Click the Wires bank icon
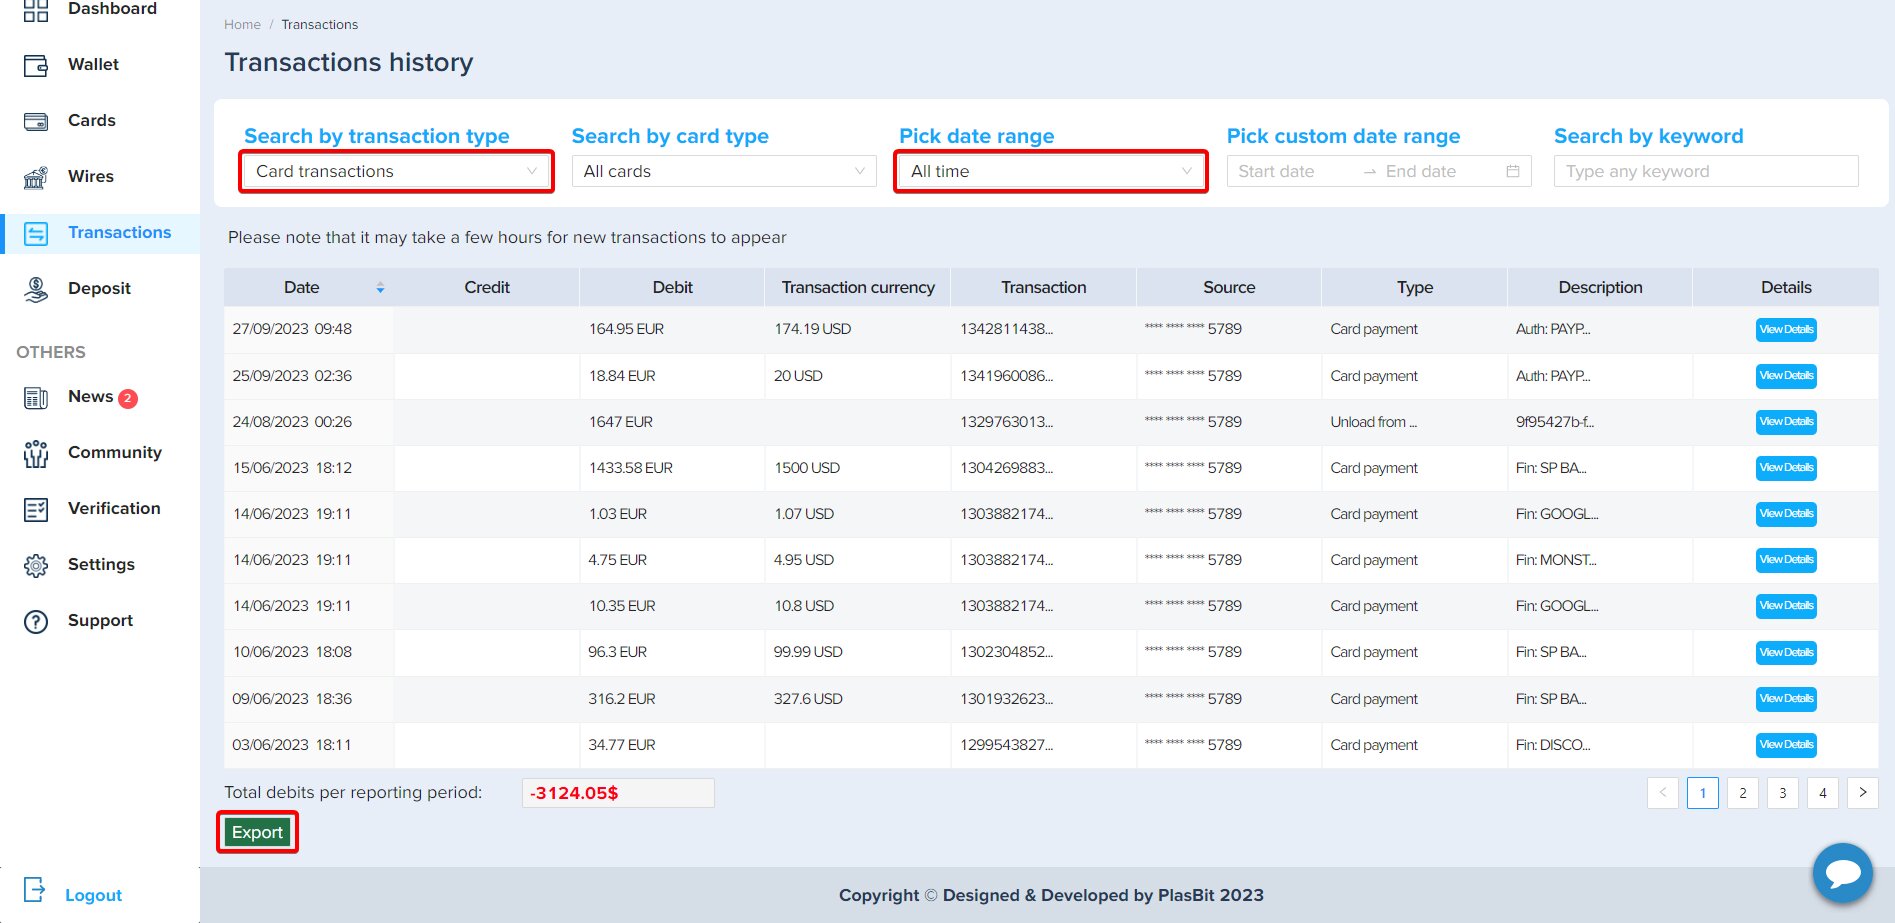The image size is (1895, 923). click(36, 177)
